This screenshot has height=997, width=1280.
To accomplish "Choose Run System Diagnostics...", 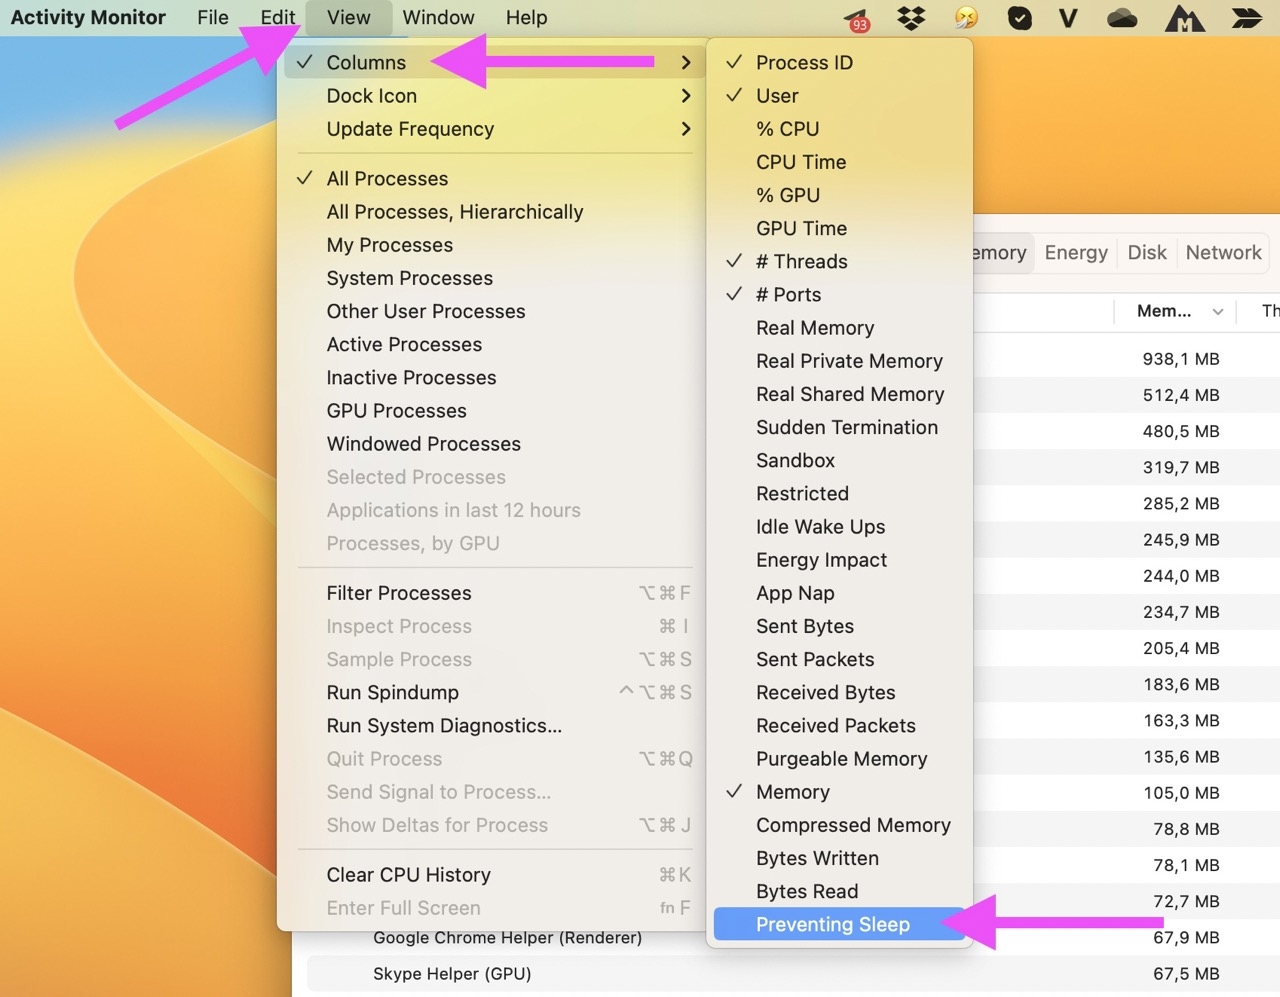I will [492, 725].
